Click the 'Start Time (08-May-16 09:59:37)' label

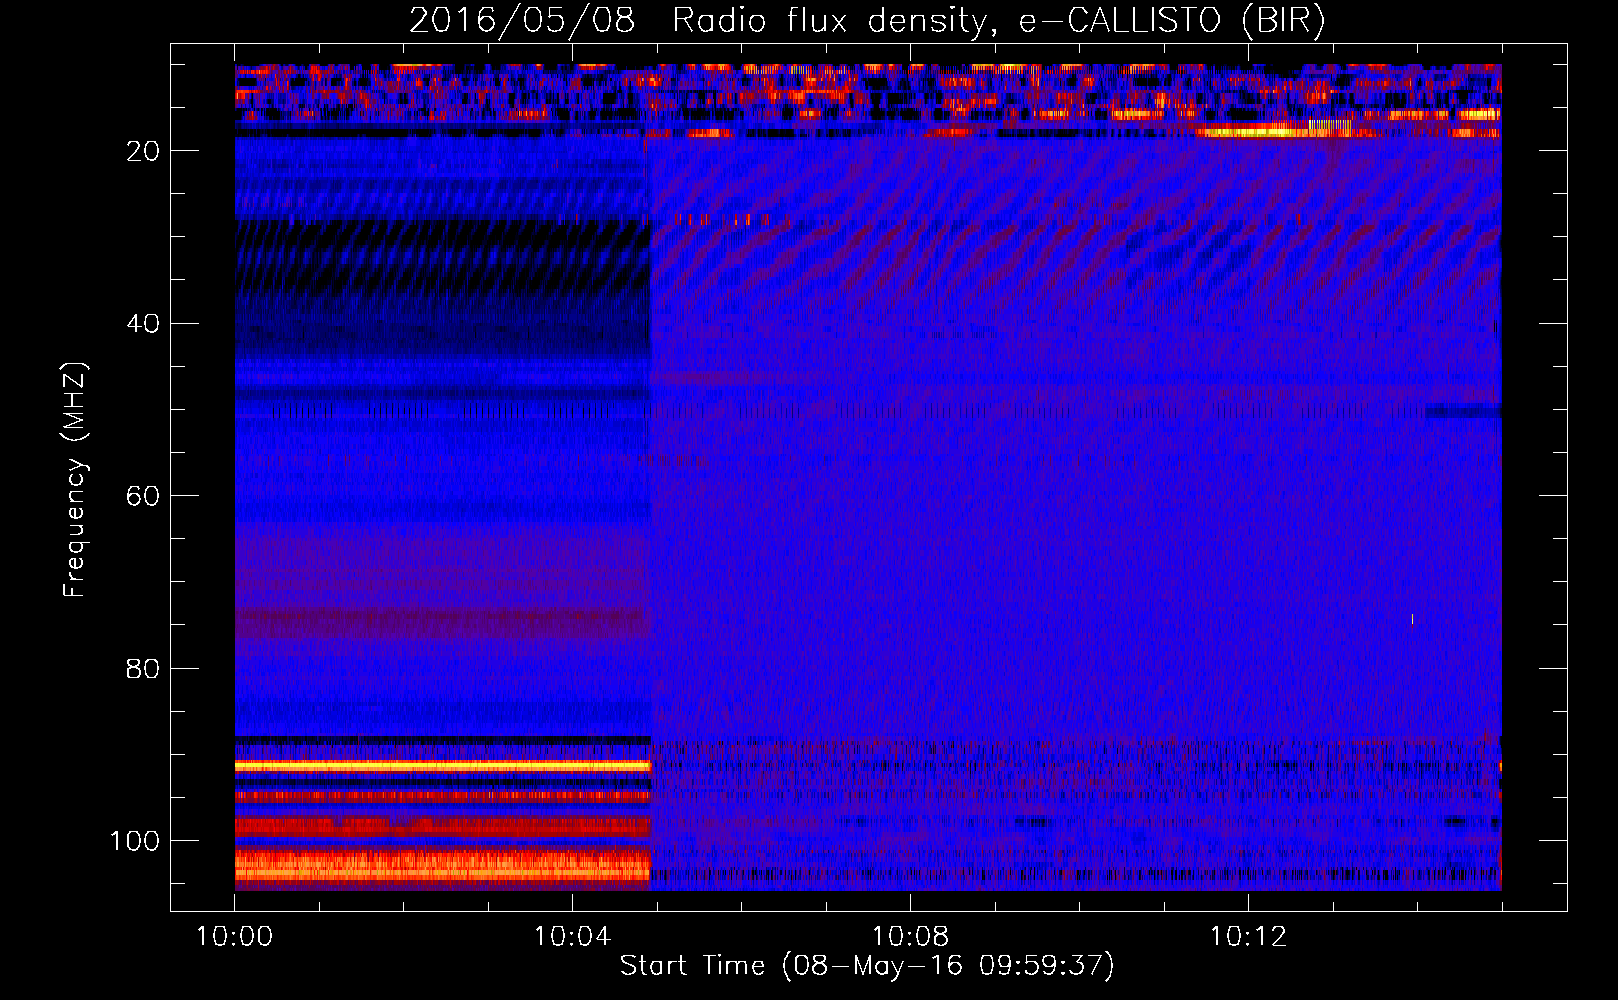pyautogui.click(x=866, y=966)
